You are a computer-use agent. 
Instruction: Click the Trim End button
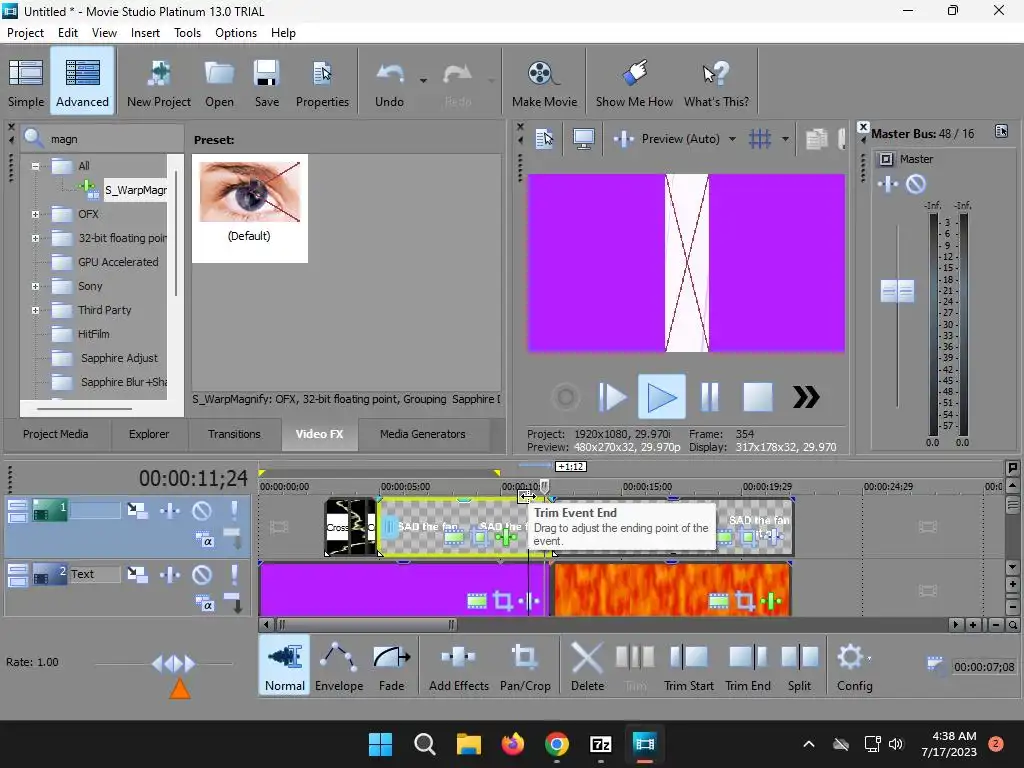(748, 665)
